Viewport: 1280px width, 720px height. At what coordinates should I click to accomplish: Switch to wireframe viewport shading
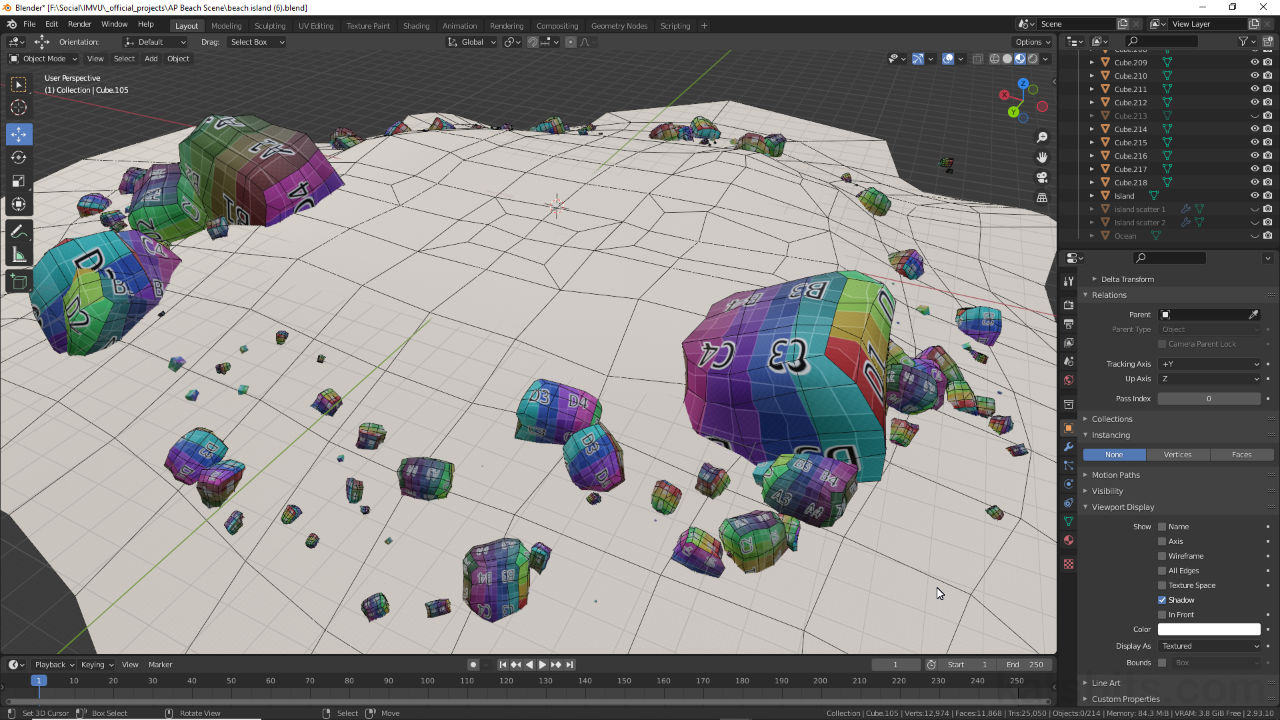coord(994,58)
